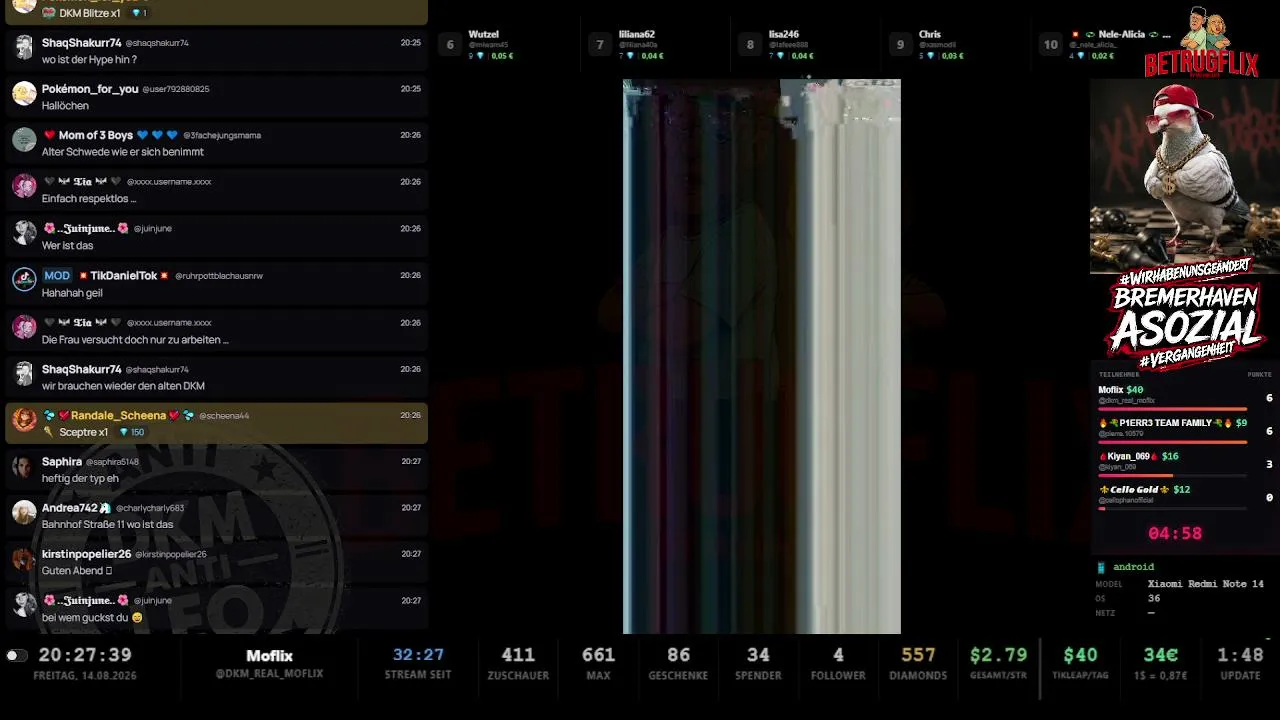Viewport: 1280px width, 720px height.
Task: Select the '86 Geschenke' counter
Action: click(x=678, y=665)
